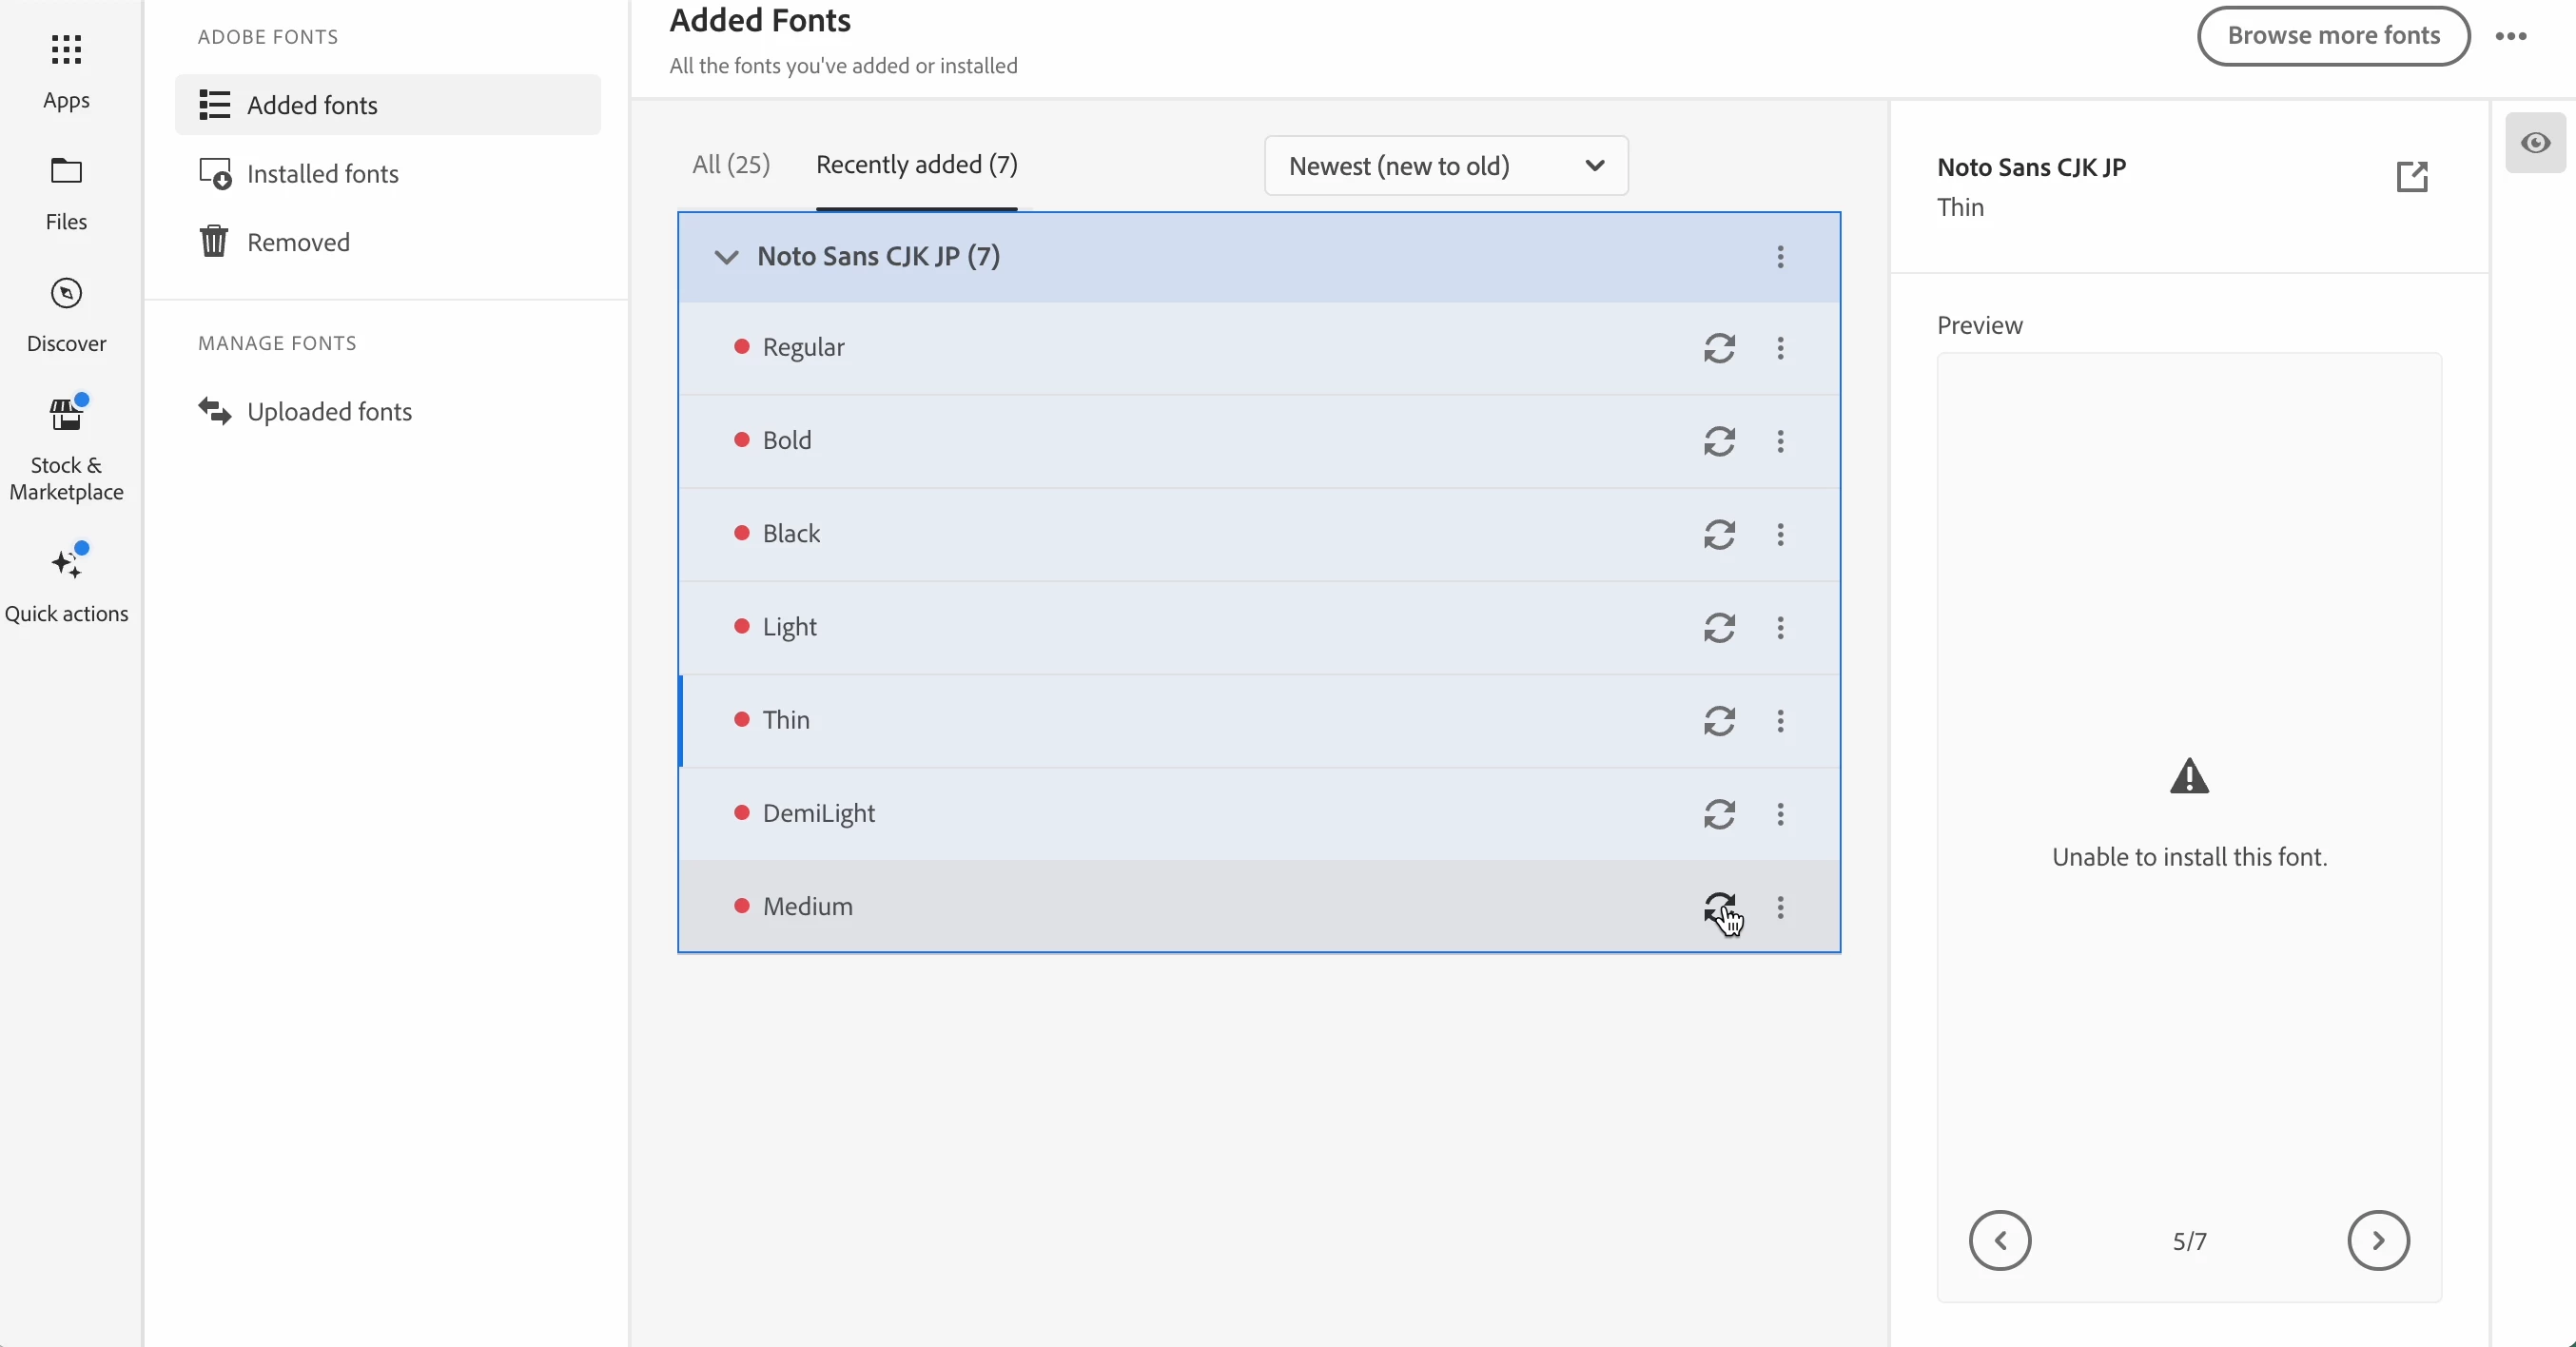Open the Removed fonts section

coord(298,242)
